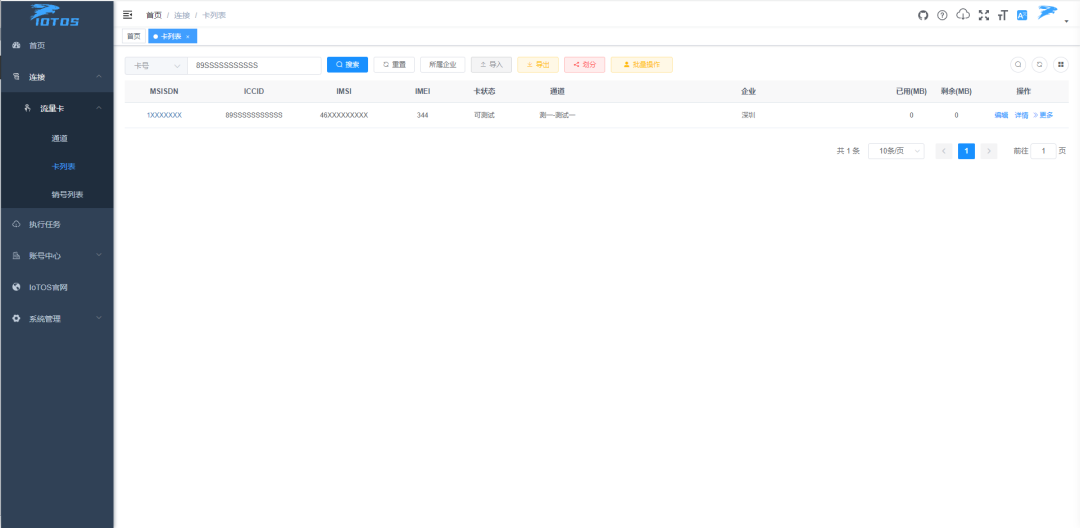
Task: Click the blue 搜索 button
Action: pos(347,65)
